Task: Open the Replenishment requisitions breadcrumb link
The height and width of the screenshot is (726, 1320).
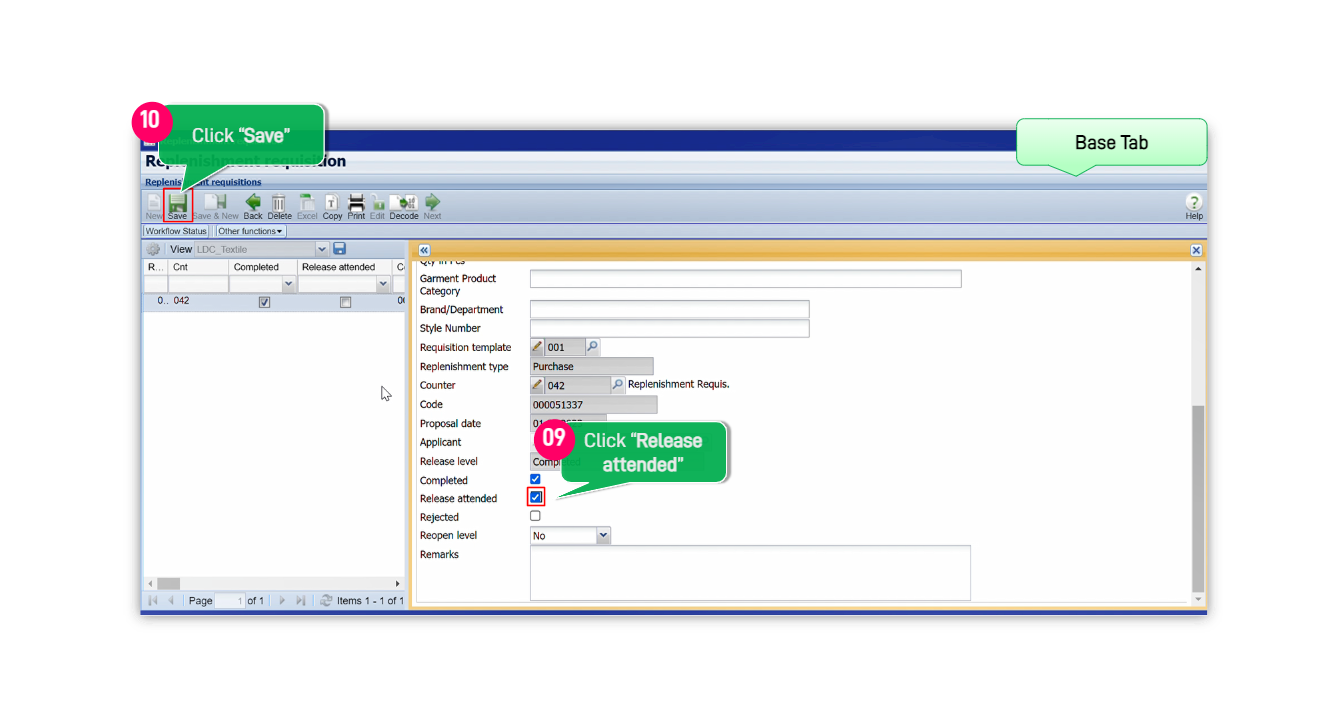Action: 203,182
